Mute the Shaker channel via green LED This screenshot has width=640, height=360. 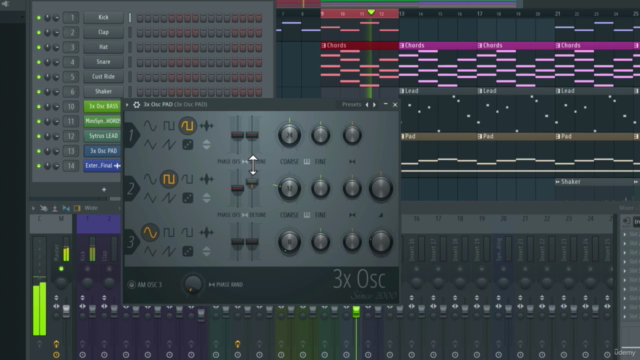[39, 92]
